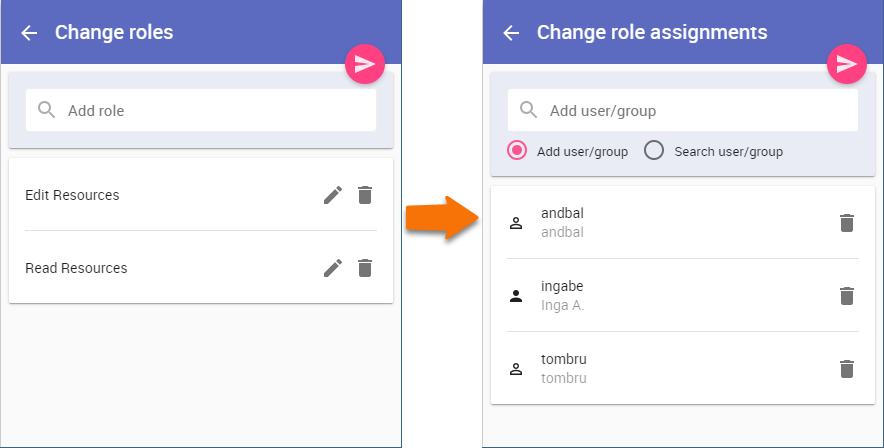884x448 pixels.
Task: Remove tombru from role assignments
Action: pyautogui.click(x=847, y=369)
